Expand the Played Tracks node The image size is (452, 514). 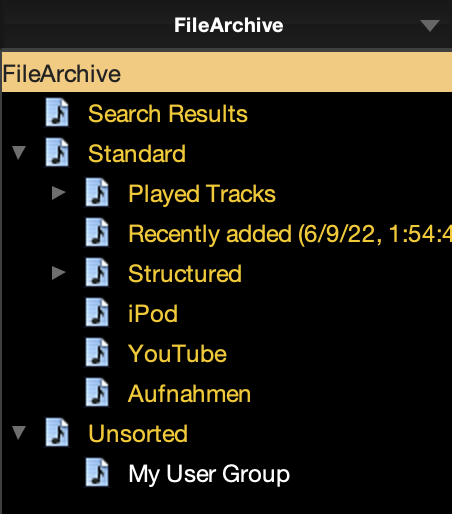pos(58,193)
